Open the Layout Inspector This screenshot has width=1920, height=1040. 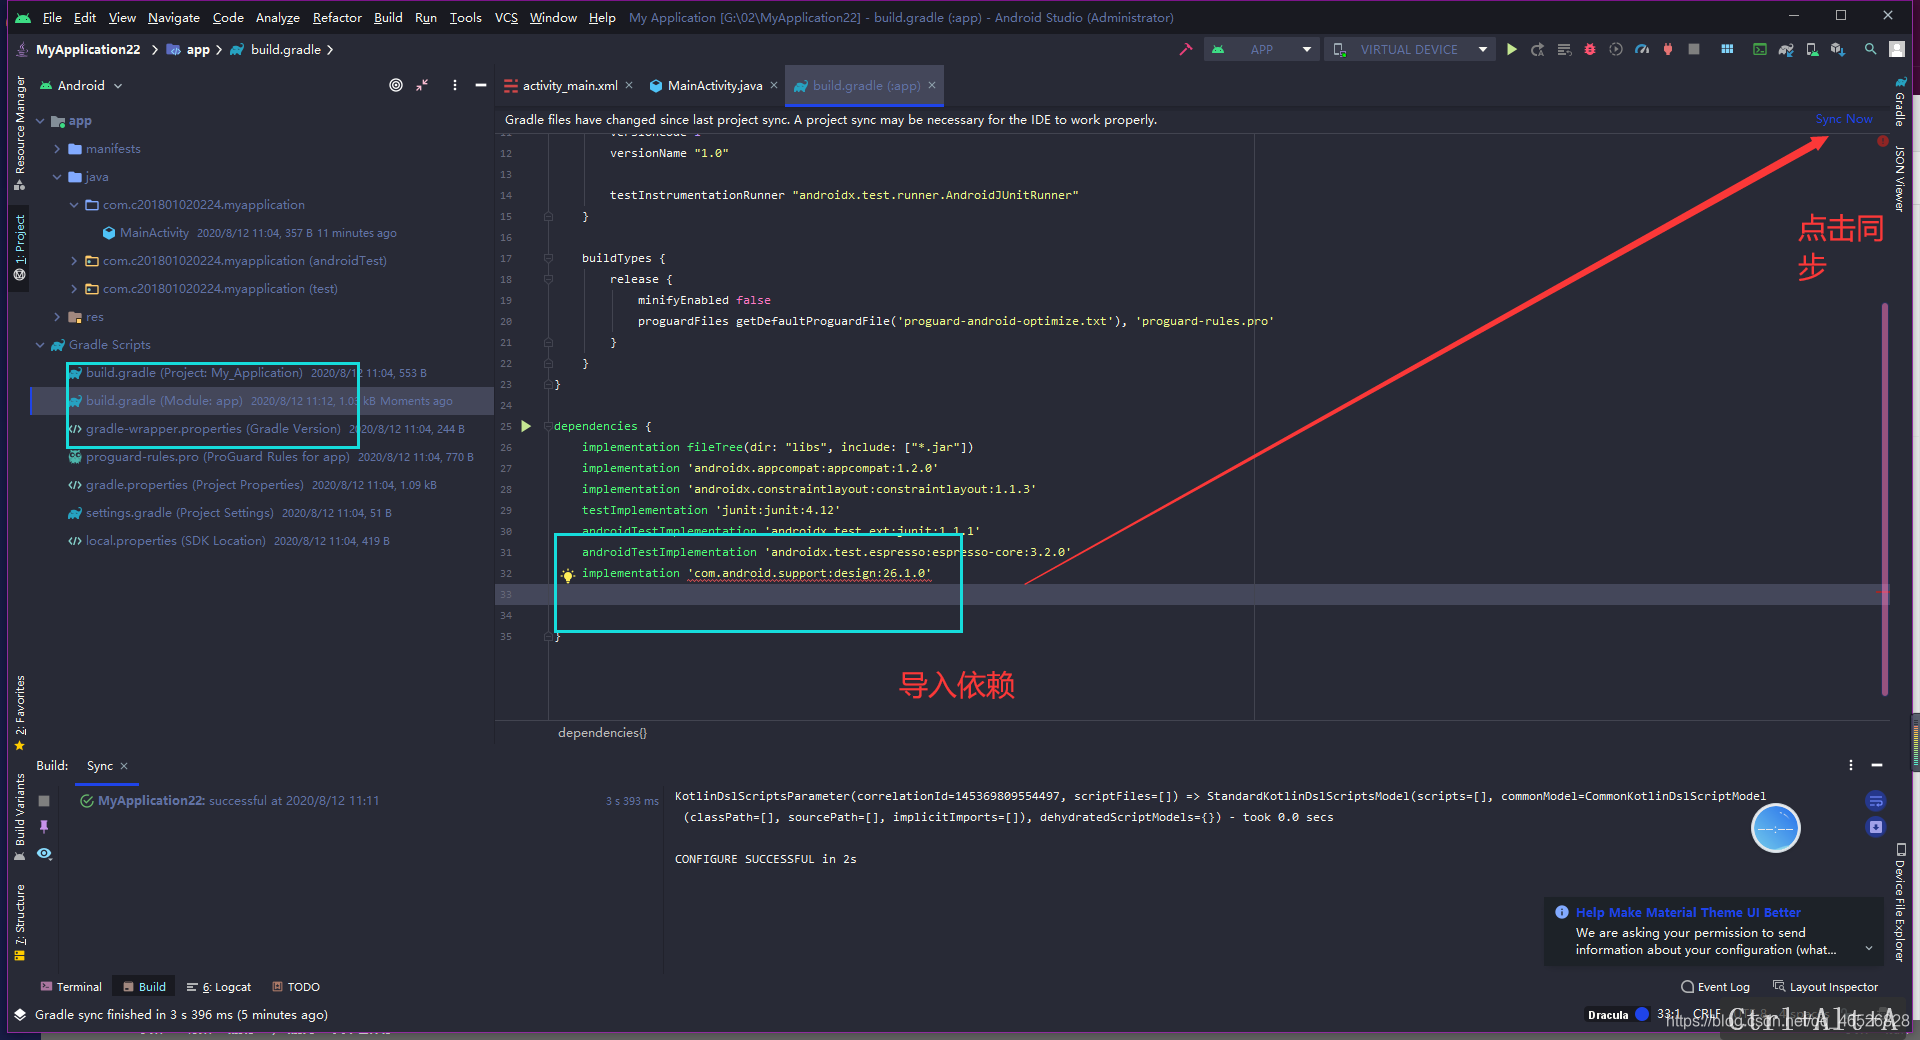(1826, 987)
